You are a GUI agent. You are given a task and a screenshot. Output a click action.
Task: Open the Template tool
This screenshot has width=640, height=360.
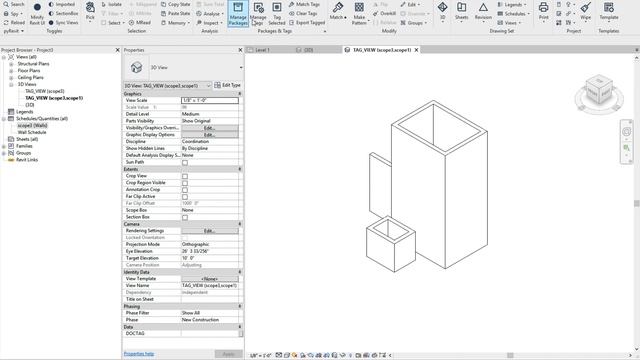tap(609, 11)
